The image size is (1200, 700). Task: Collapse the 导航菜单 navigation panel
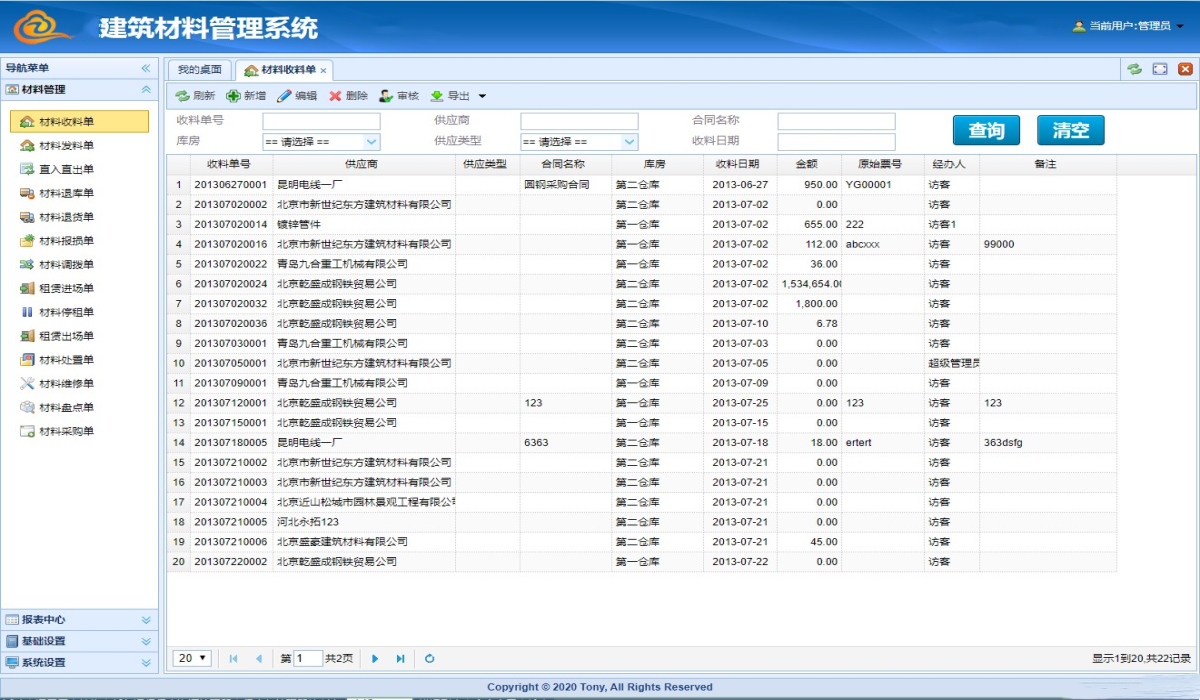click(x=145, y=68)
